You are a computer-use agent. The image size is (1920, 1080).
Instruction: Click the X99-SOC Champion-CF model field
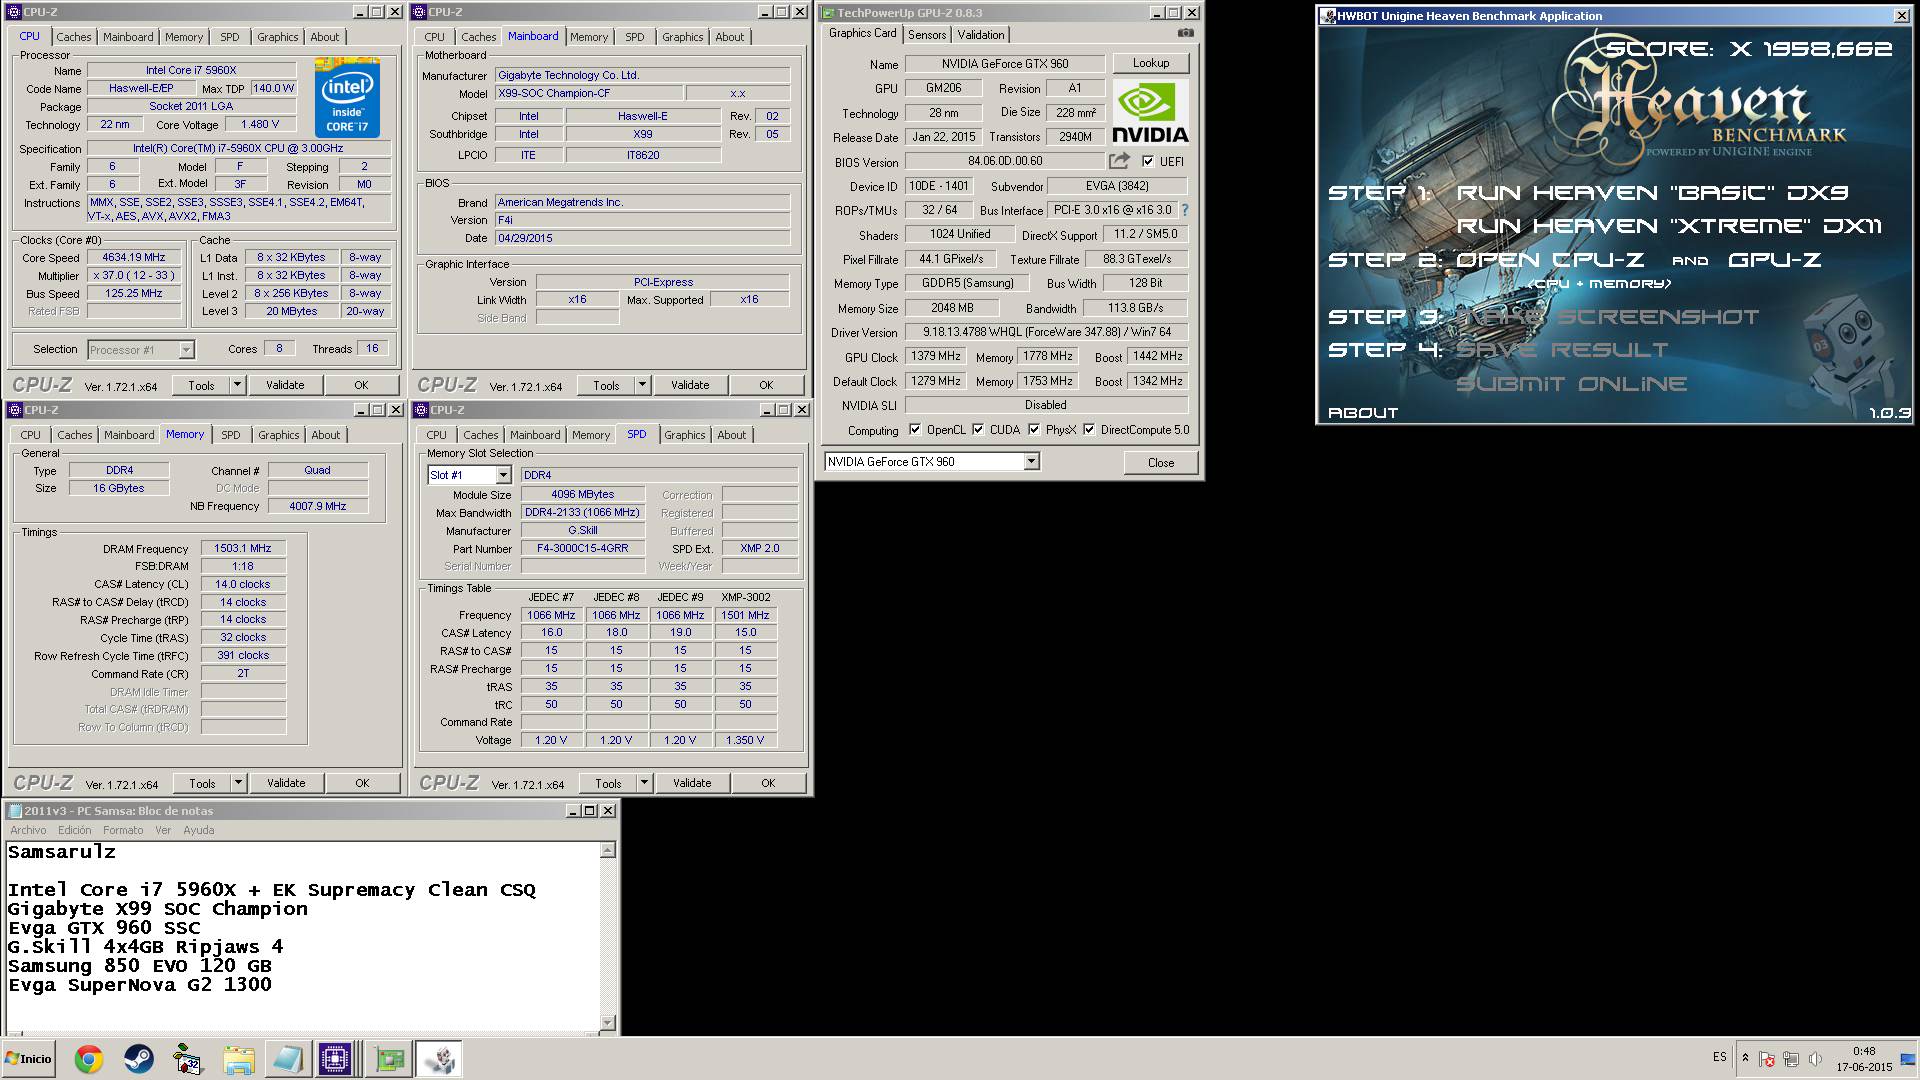tap(589, 93)
